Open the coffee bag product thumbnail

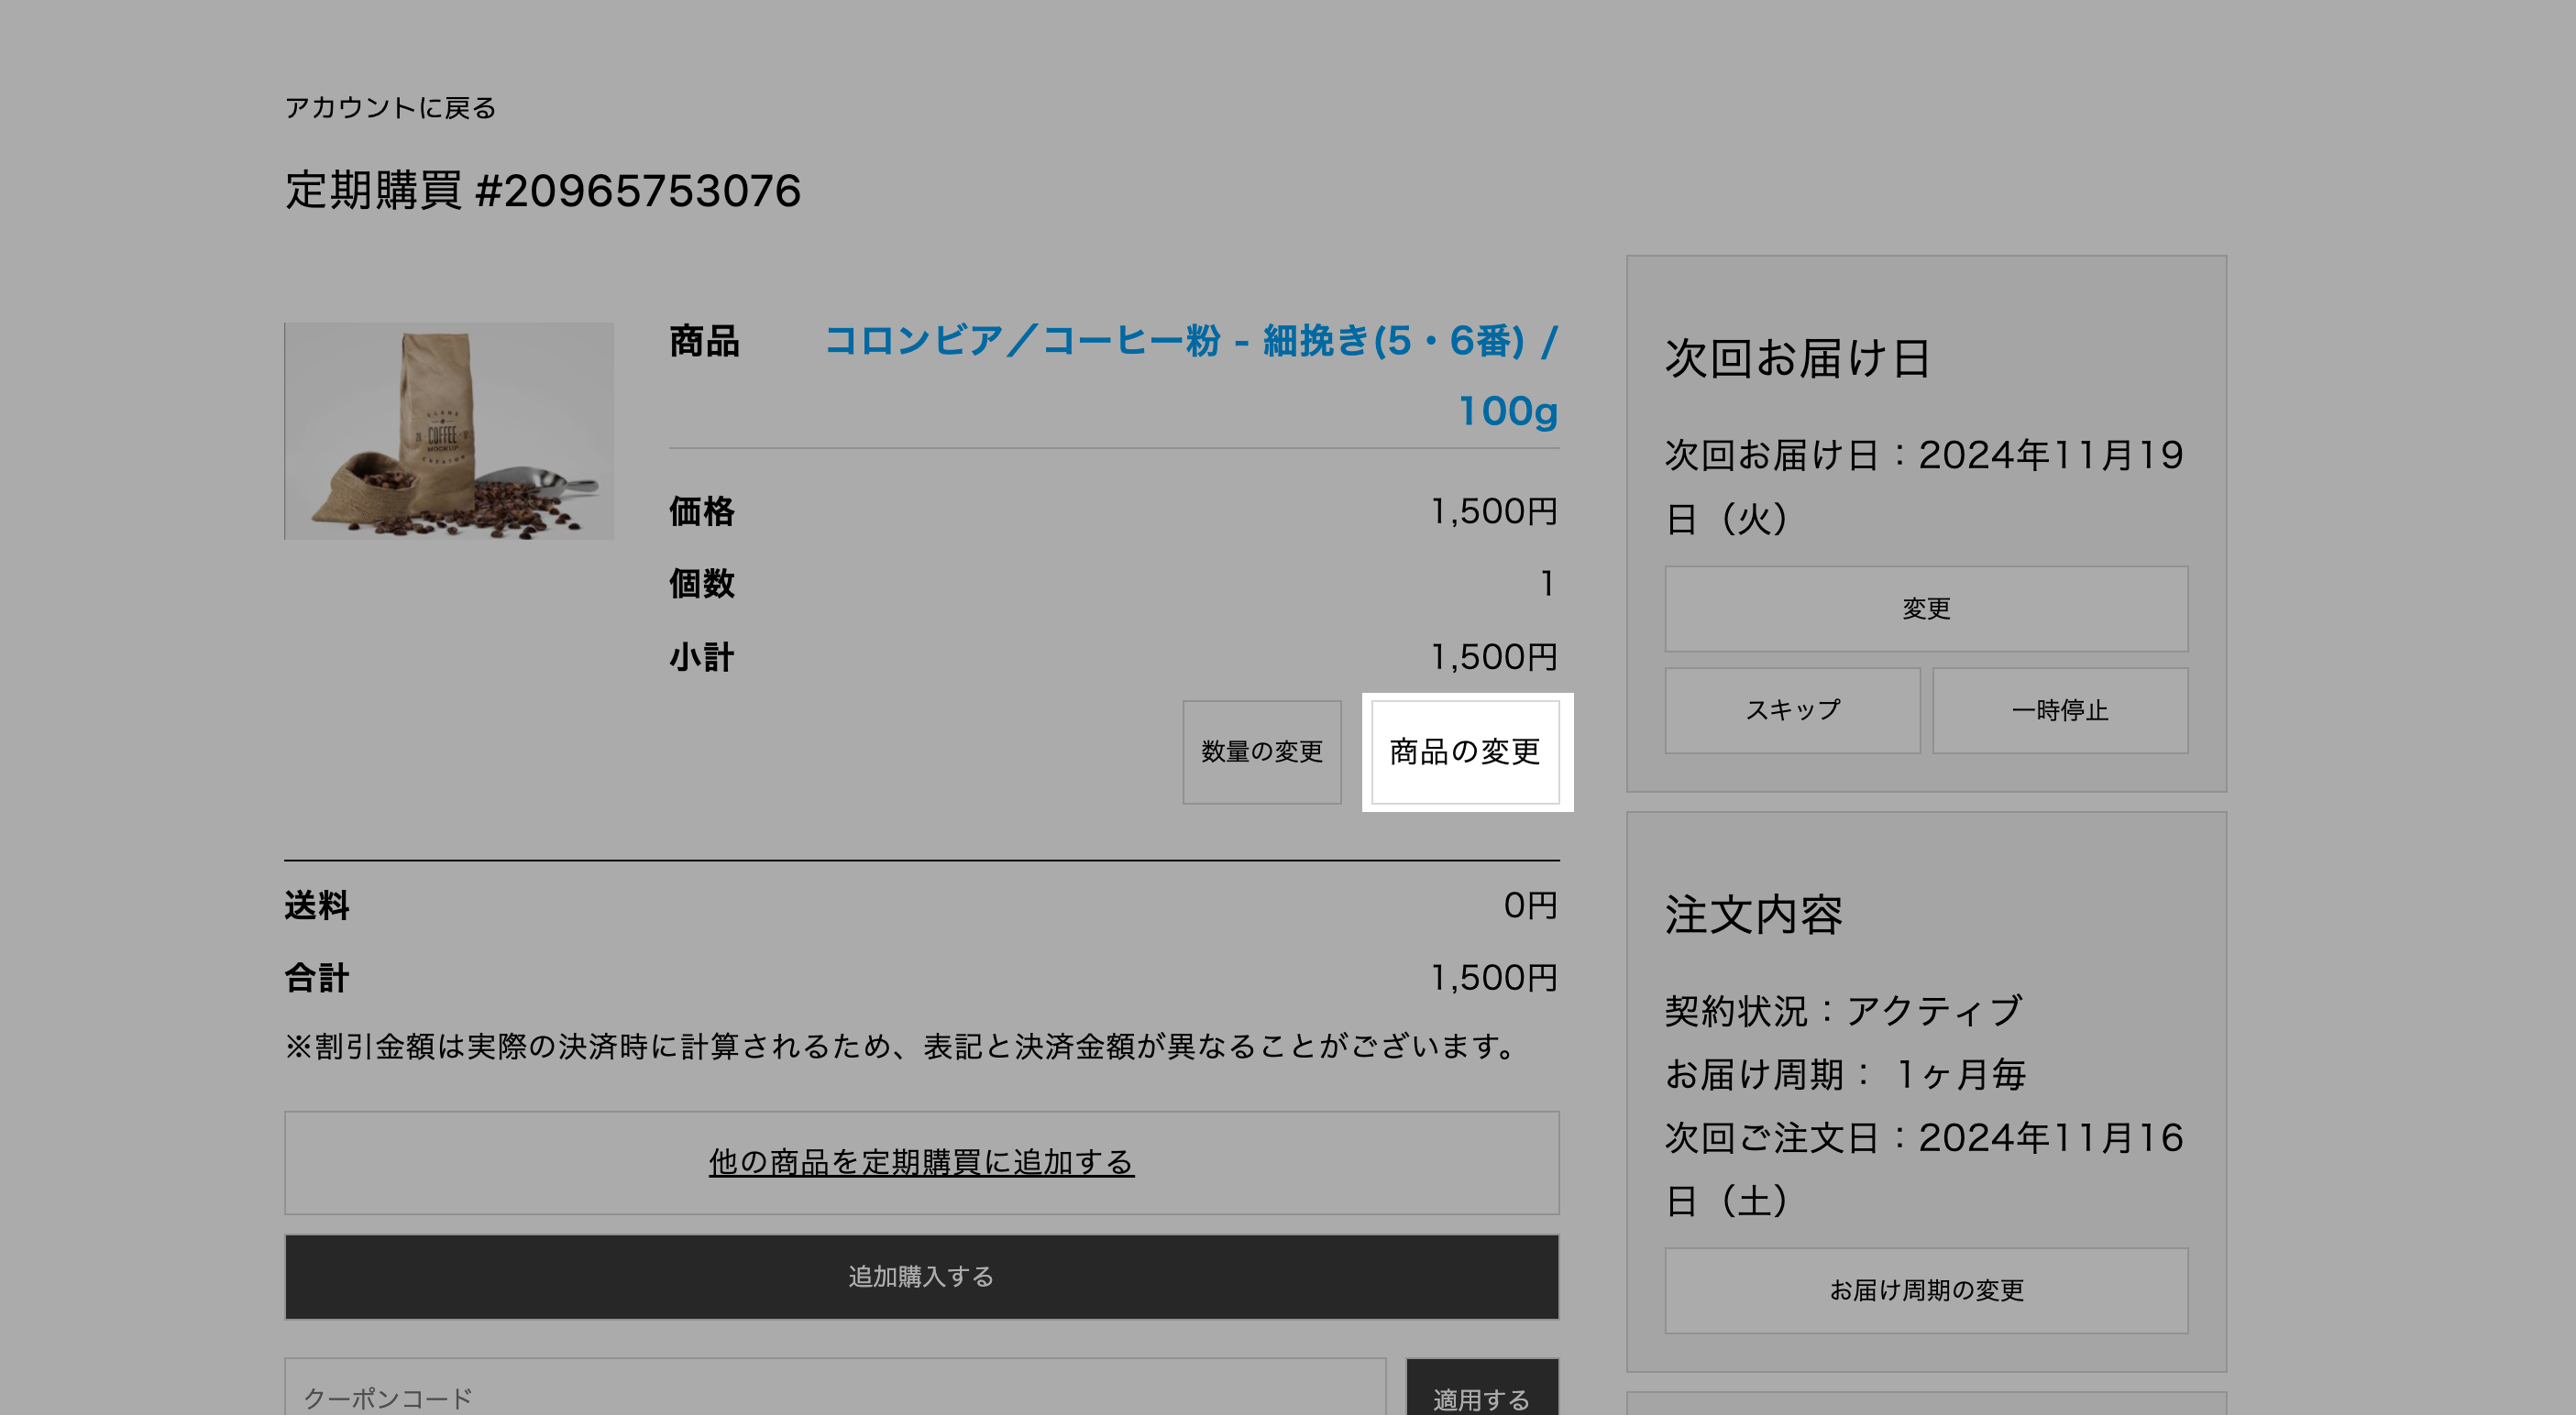[x=449, y=431]
